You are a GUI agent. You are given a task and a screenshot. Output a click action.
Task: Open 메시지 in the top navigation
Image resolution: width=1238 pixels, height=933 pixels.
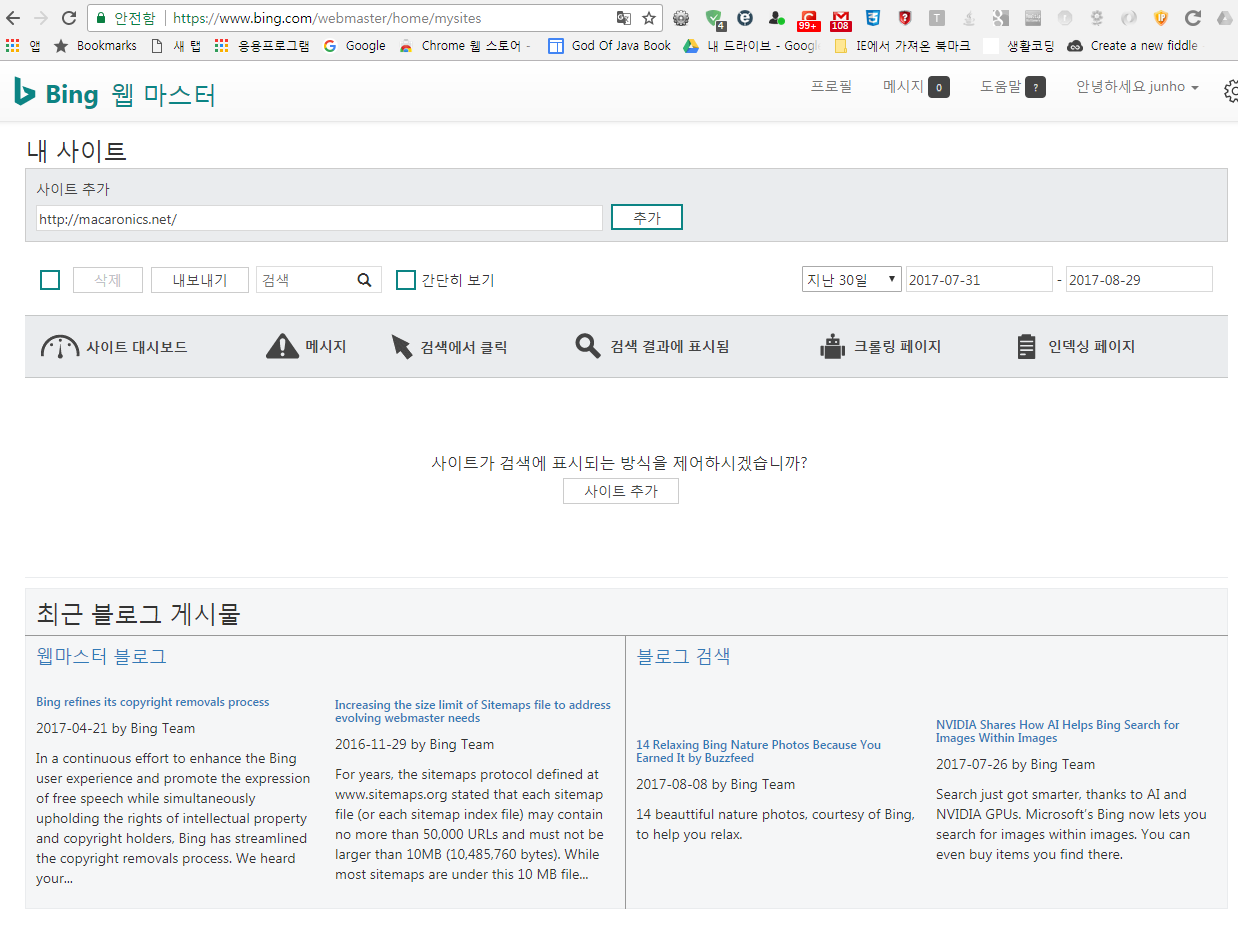(x=903, y=87)
